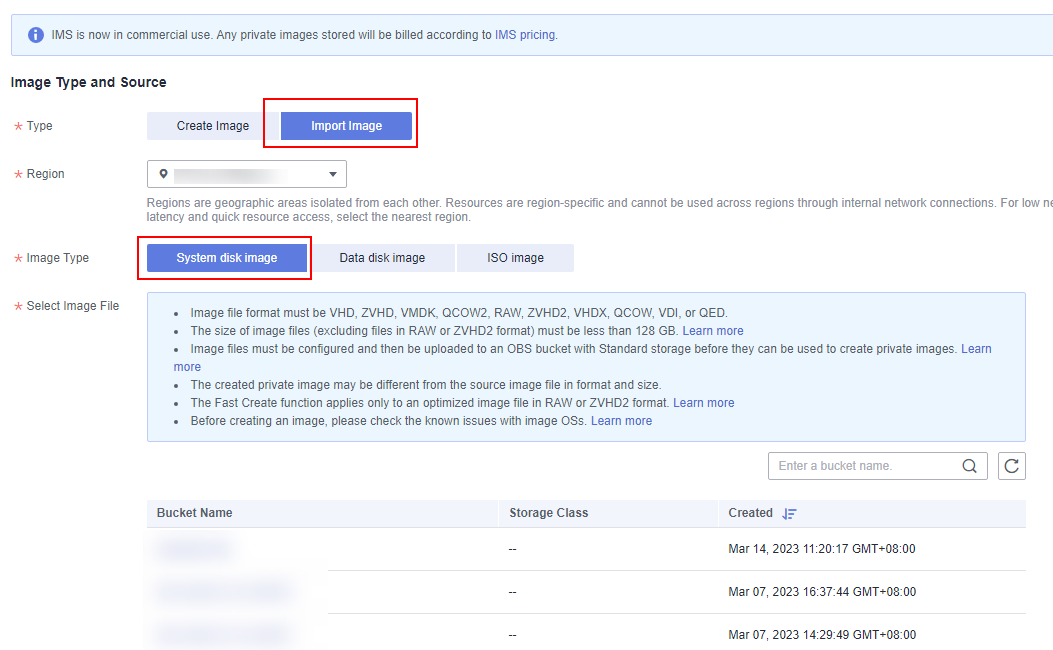Click the Enter a bucket name field
This screenshot has width=1053, height=650.
pyautogui.click(x=860, y=466)
